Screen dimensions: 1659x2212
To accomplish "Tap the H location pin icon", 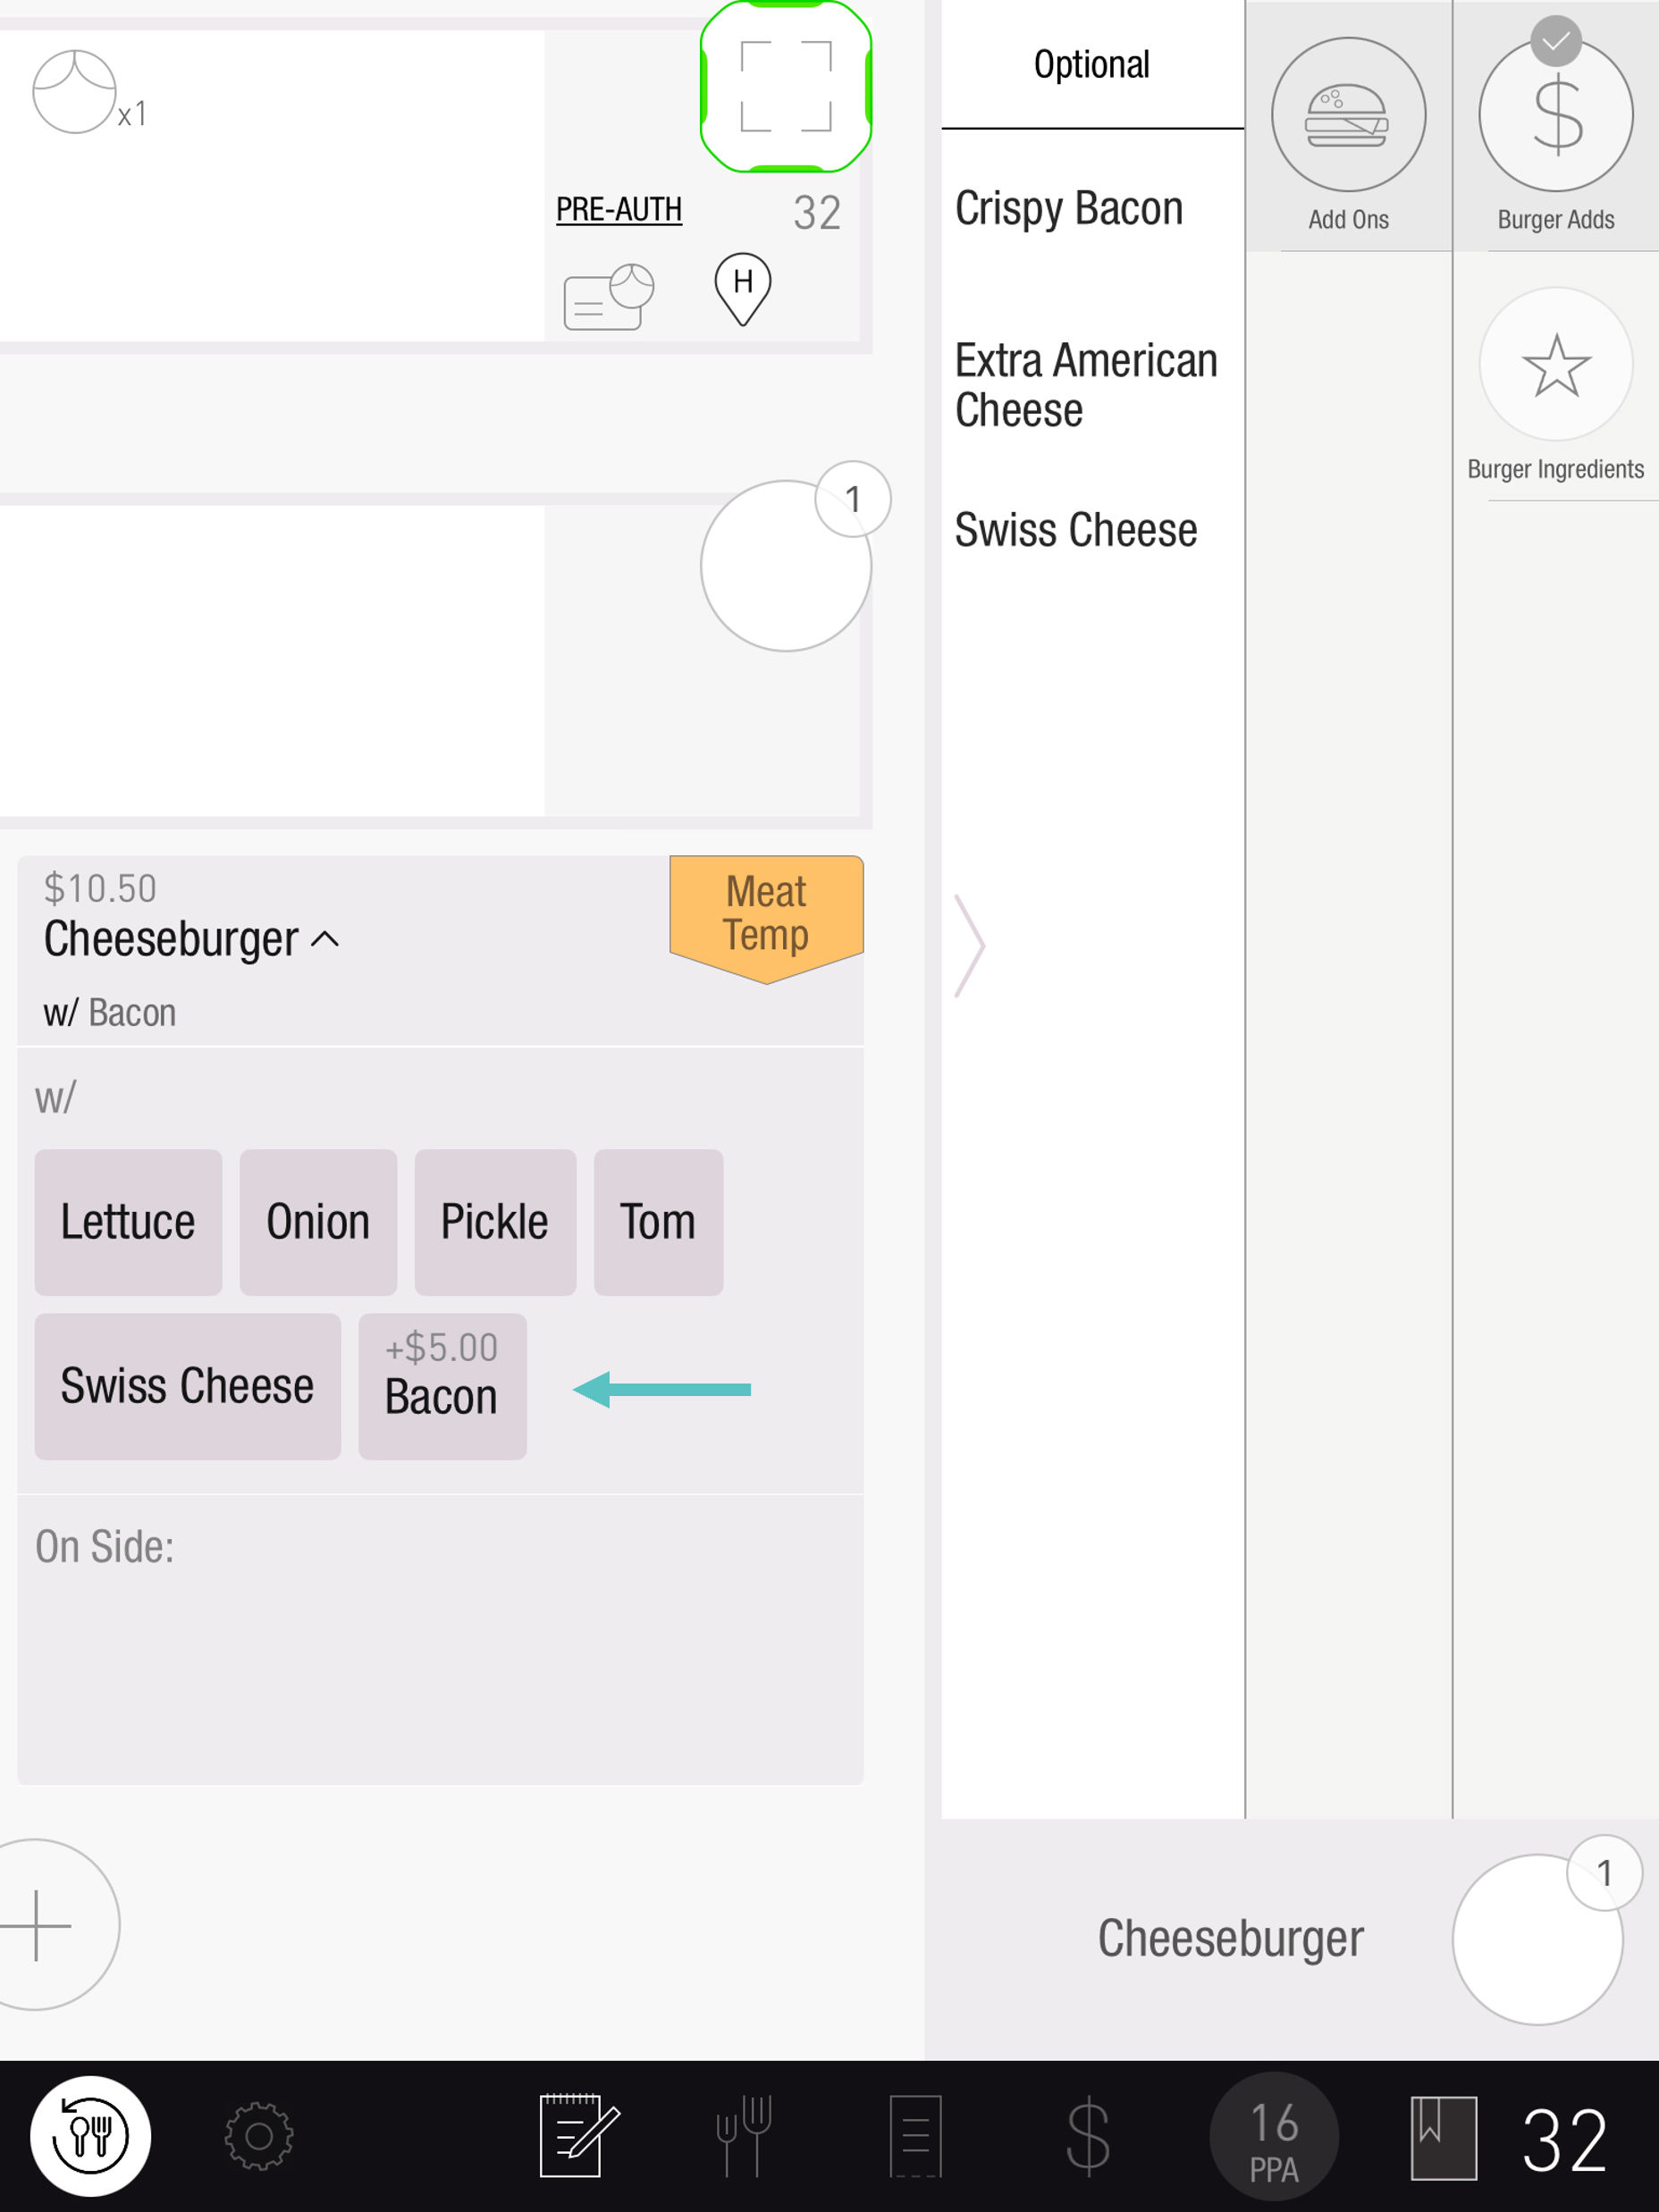I will (742, 288).
